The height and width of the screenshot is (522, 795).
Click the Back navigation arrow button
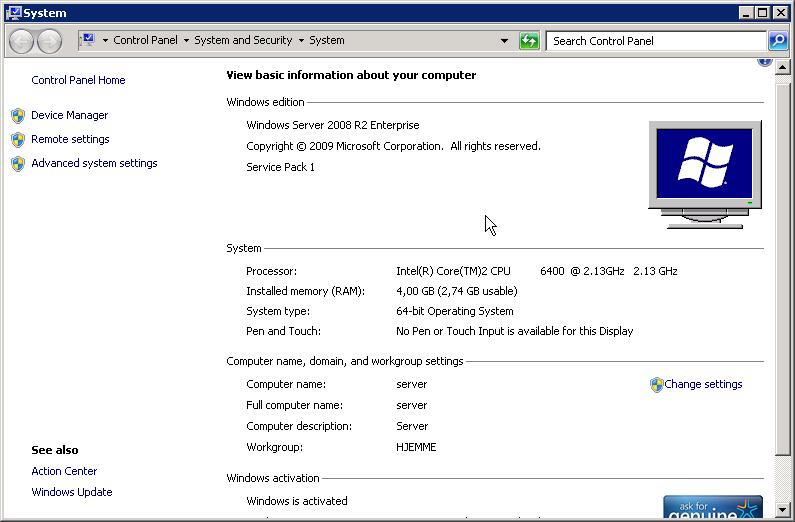pyautogui.click(x=21, y=41)
